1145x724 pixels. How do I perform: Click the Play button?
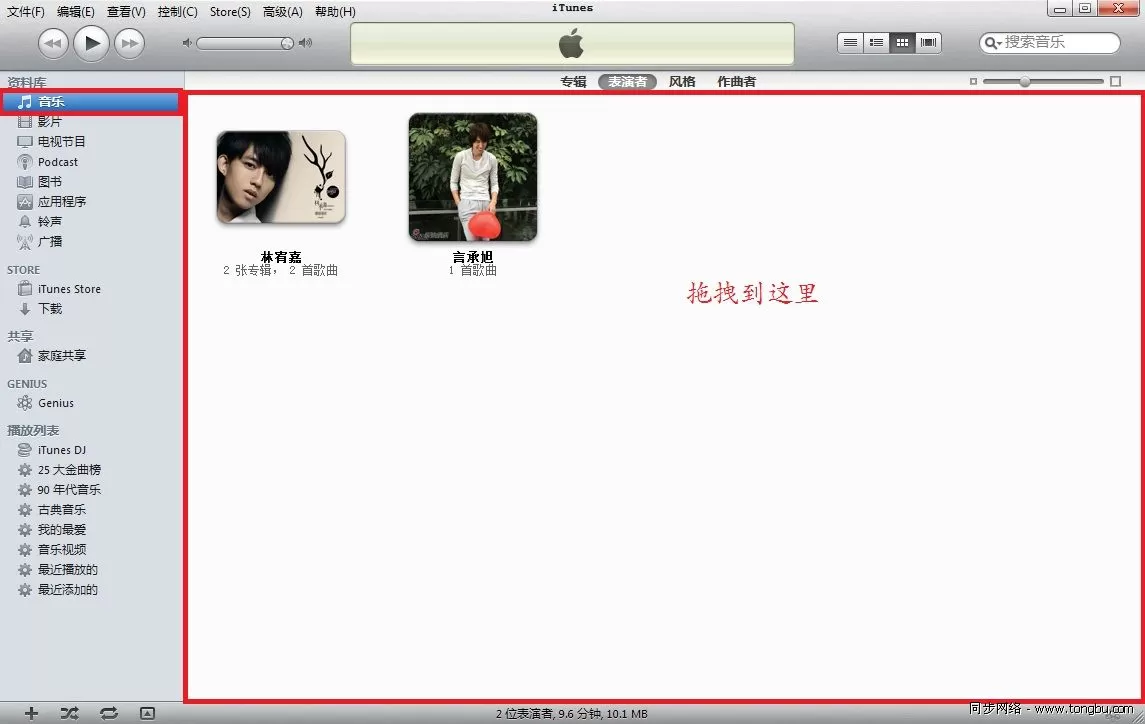click(x=91, y=42)
